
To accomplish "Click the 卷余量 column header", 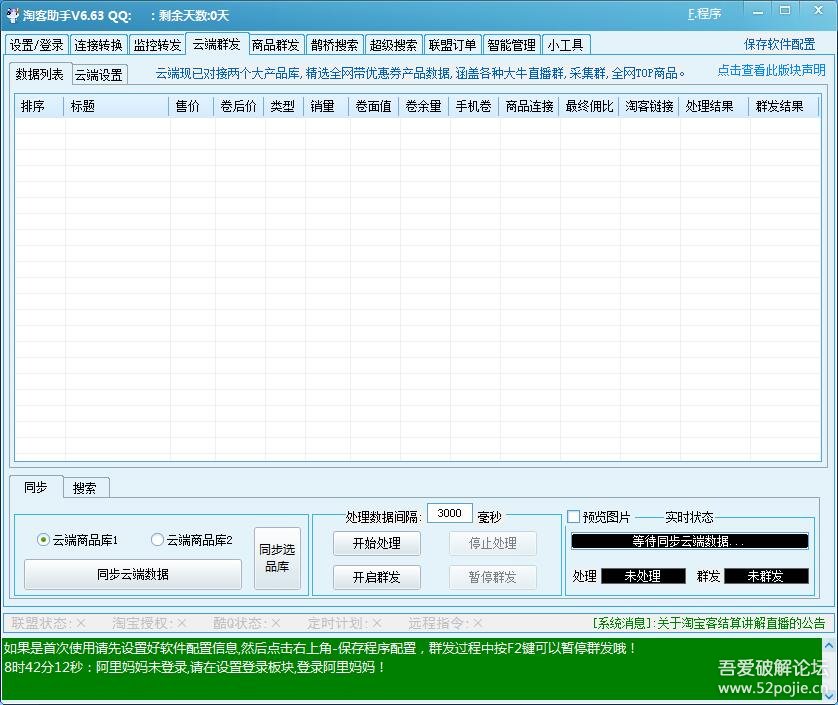I will [x=424, y=106].
